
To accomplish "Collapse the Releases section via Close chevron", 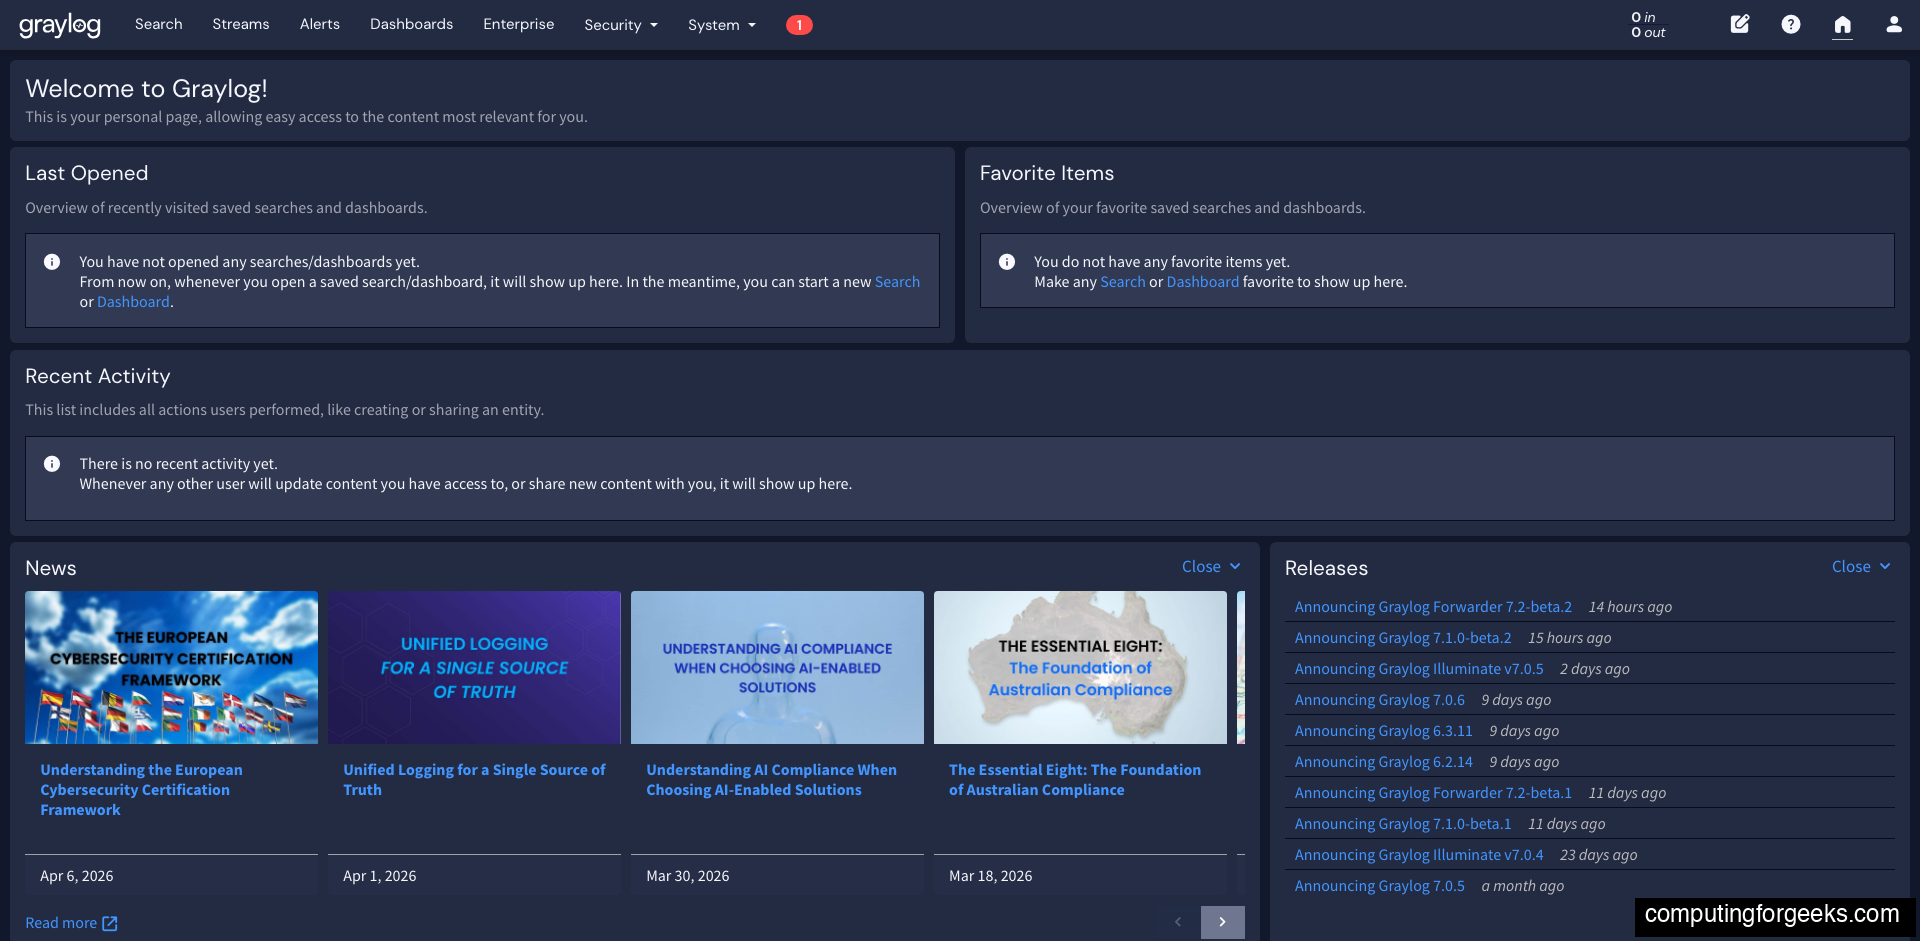I will [1860, 566].
